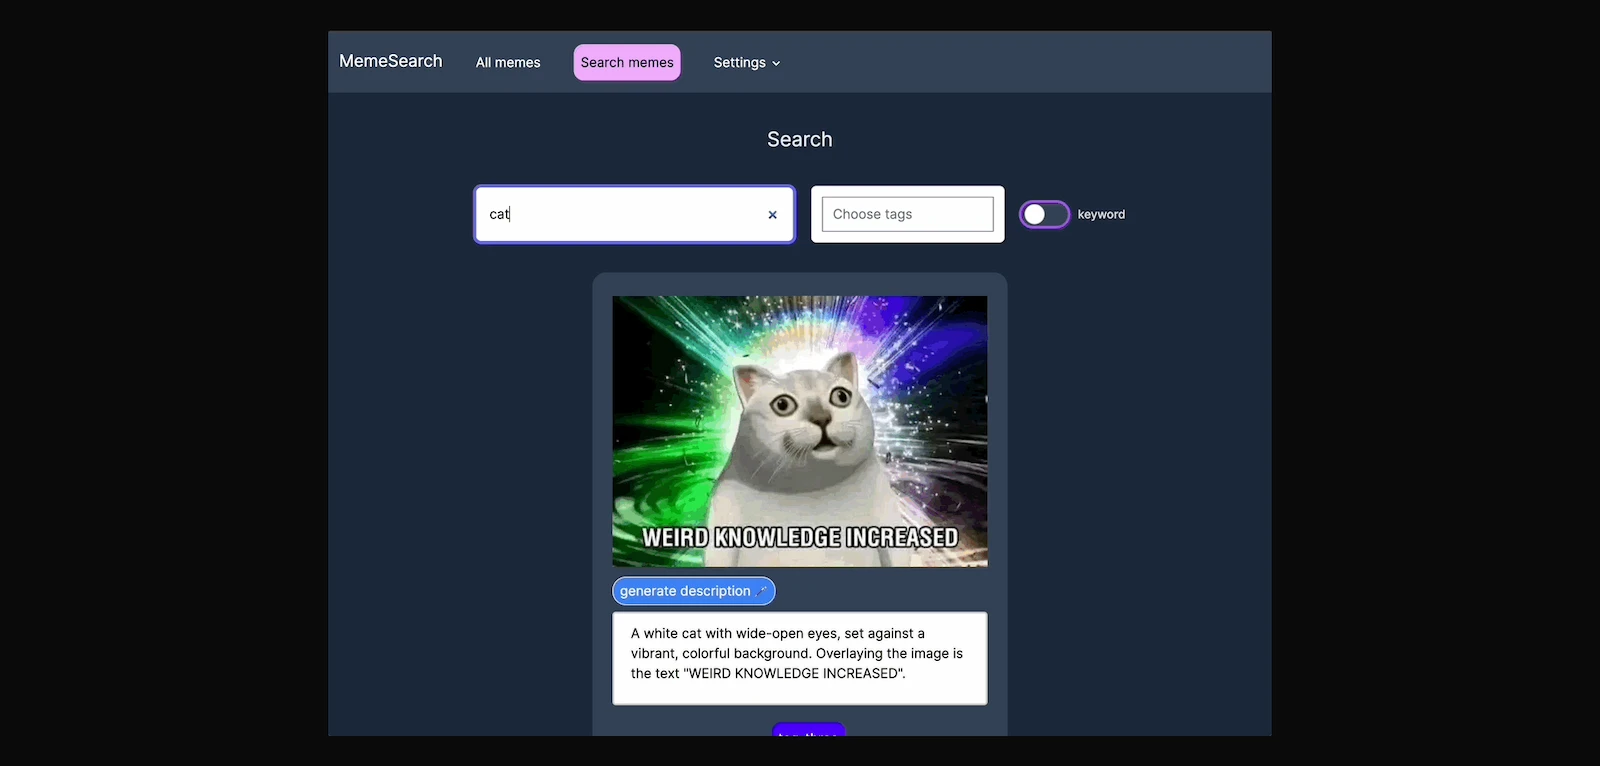
Task: Clear the search box with the x icon
Action: (772, 215)
